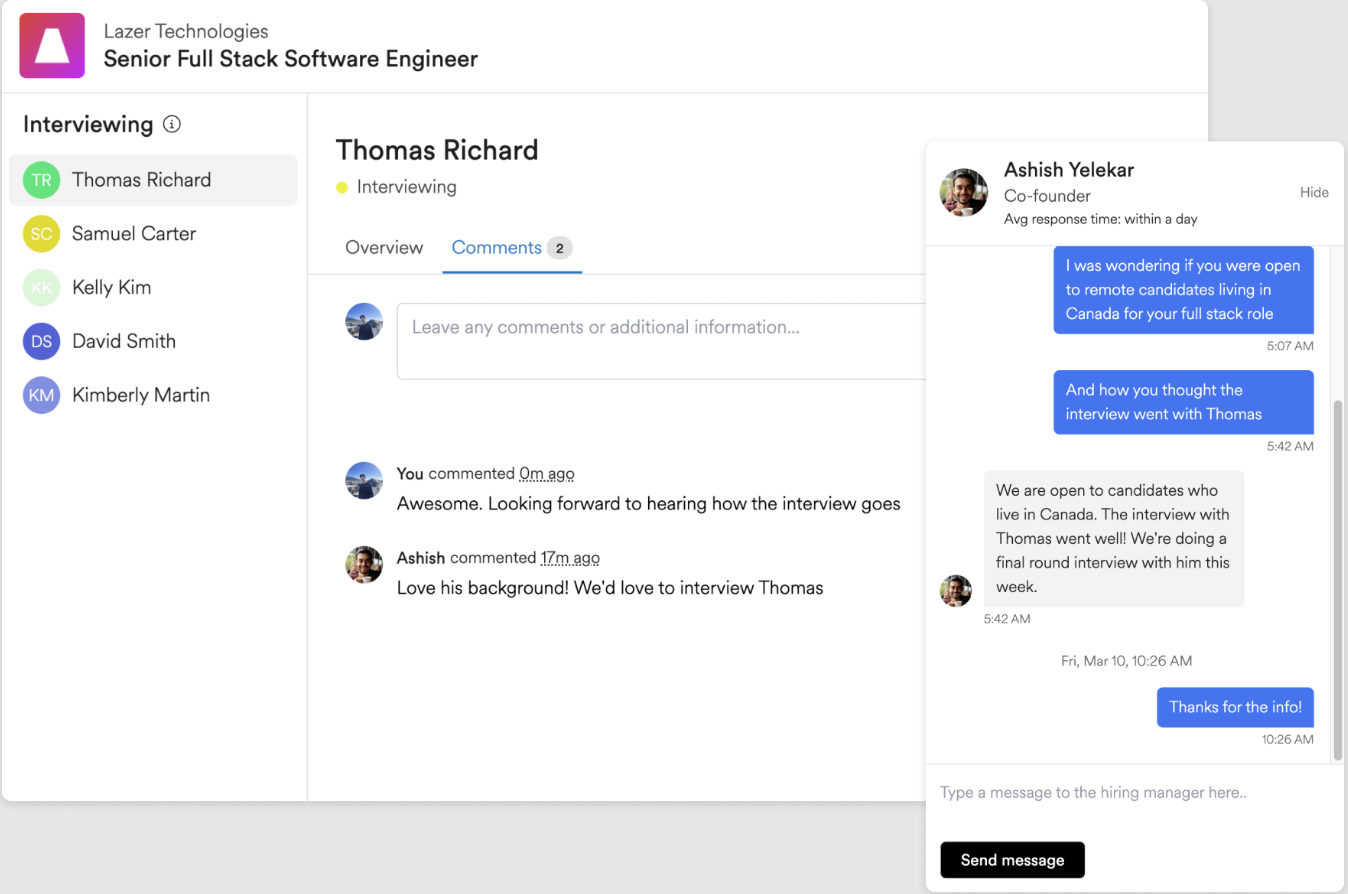
Task: Select Samuel Carter from the candidate list
Action: tap(134, 234)
